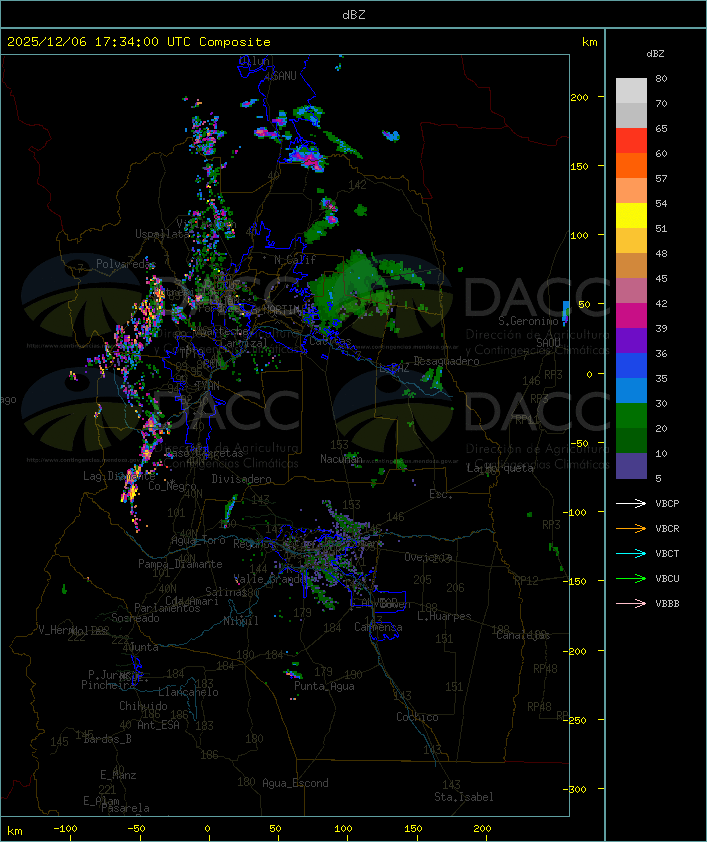Image resolution: width=707 pixels, height=842 pixels.
Task: Click the 54 value on the legend
Action: coord(661,204)
